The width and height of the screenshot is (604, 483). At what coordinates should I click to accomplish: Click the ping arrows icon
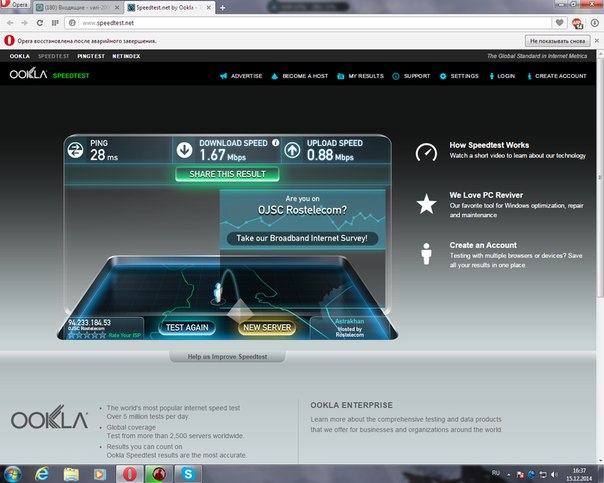point(76,150)
